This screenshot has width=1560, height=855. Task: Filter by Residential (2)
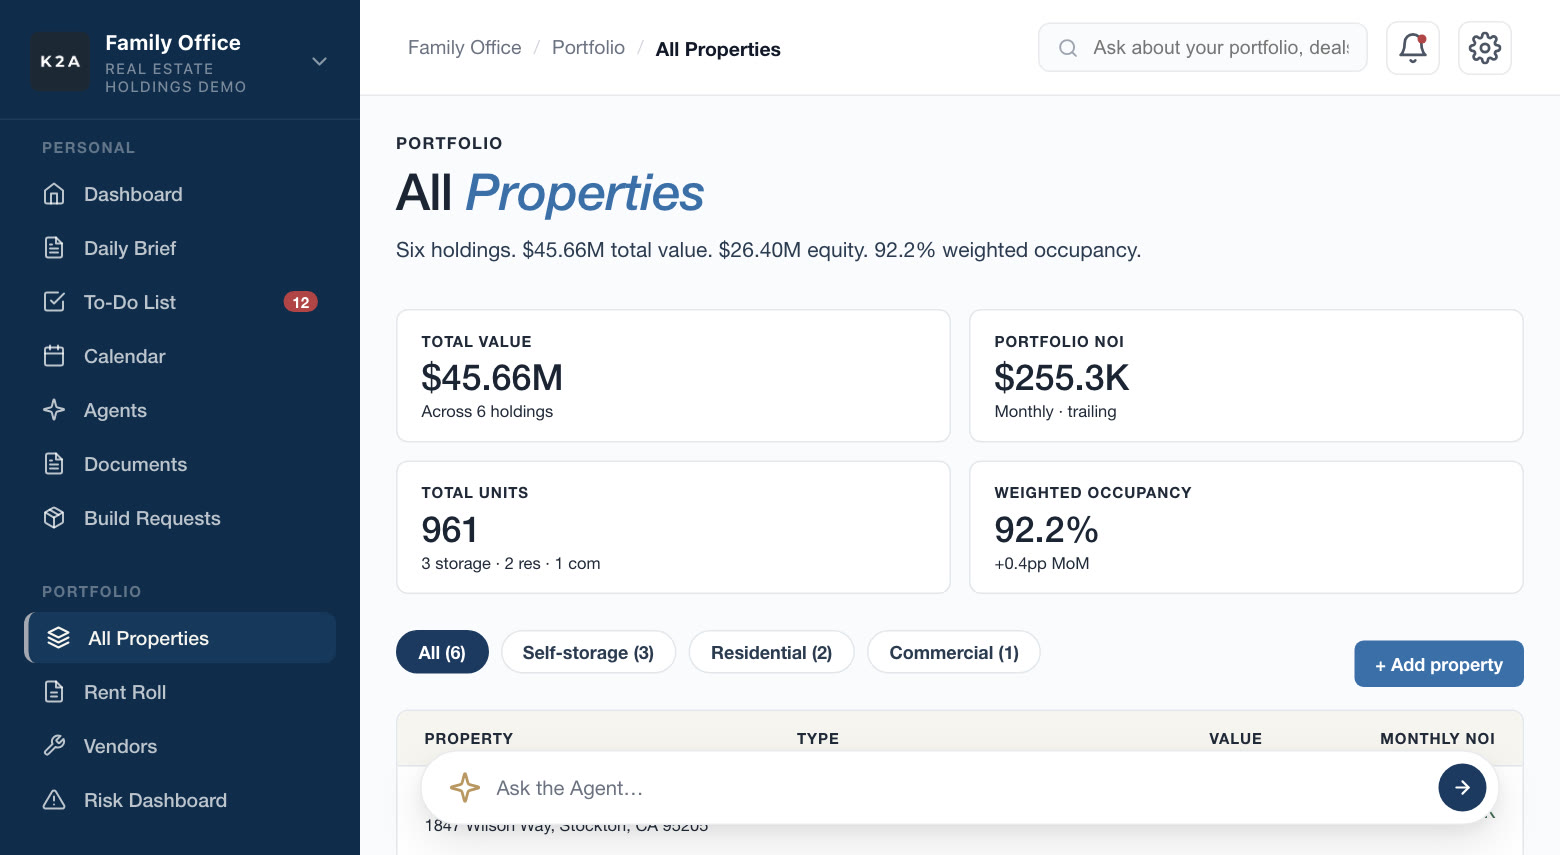(771, 652)
